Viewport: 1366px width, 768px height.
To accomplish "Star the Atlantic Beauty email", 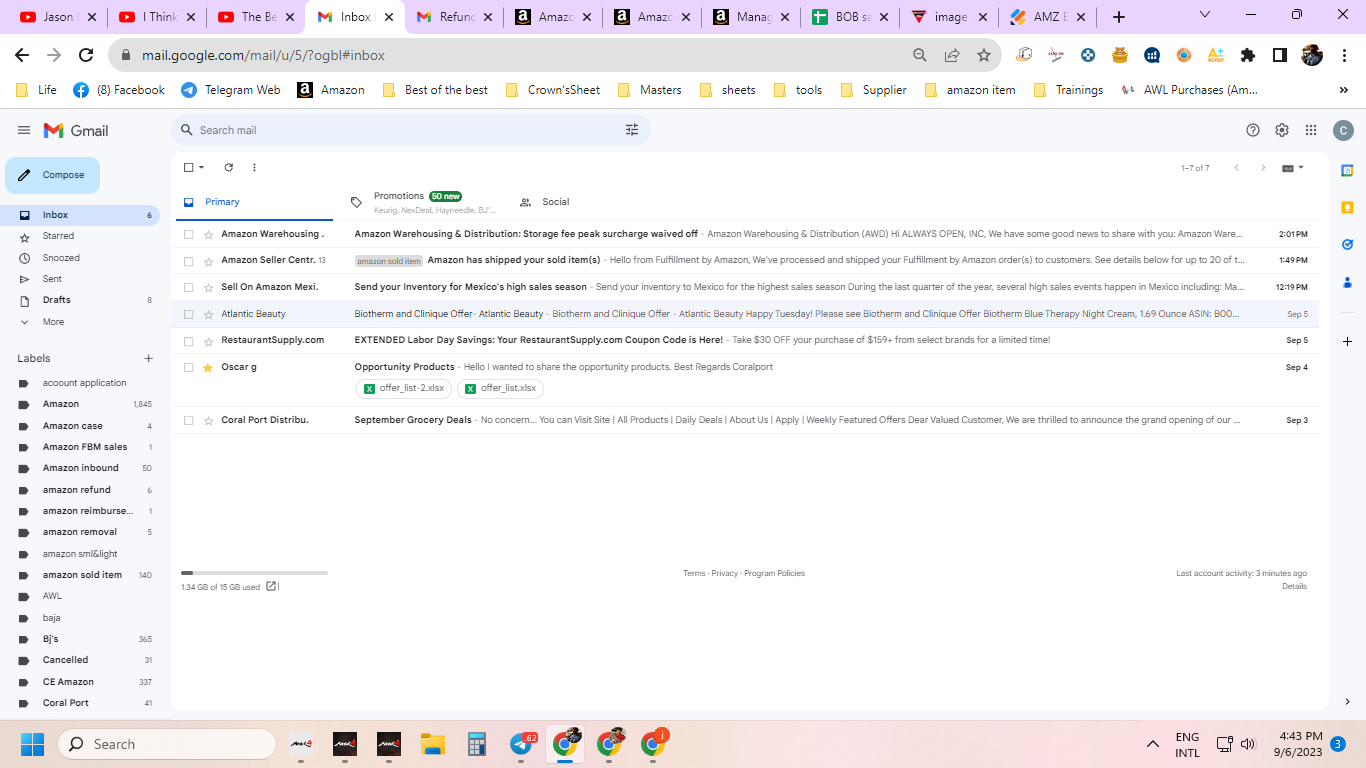I will pyautogui.click(x=208, y=314).
